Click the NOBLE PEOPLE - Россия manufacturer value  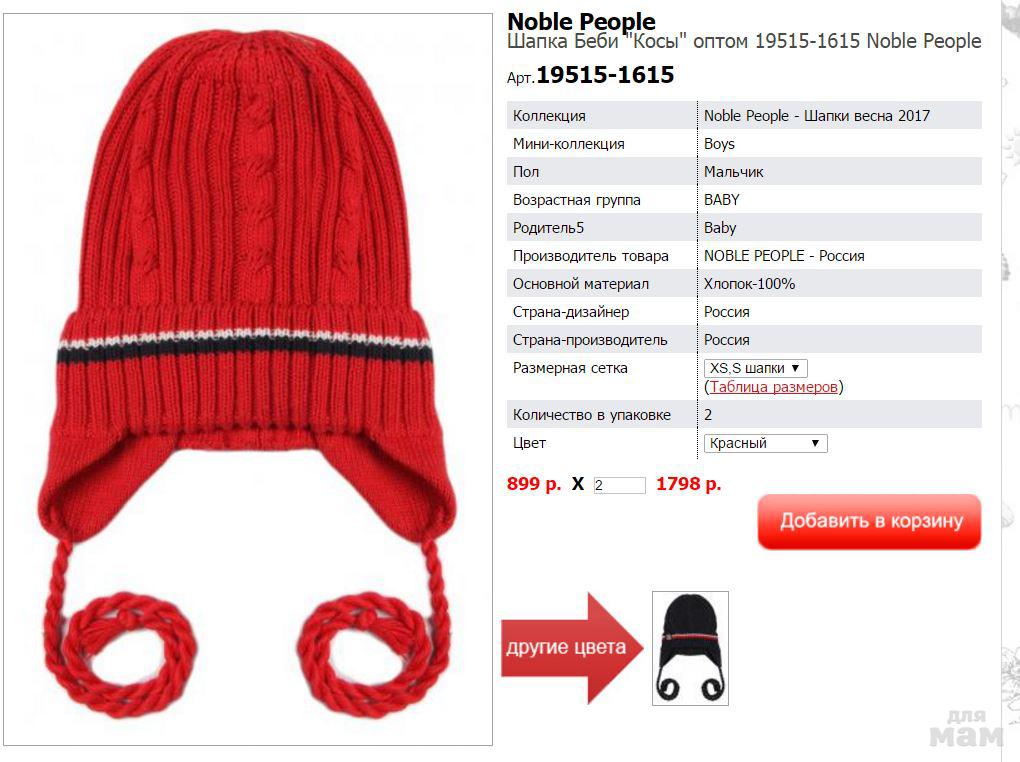[784, 256]
